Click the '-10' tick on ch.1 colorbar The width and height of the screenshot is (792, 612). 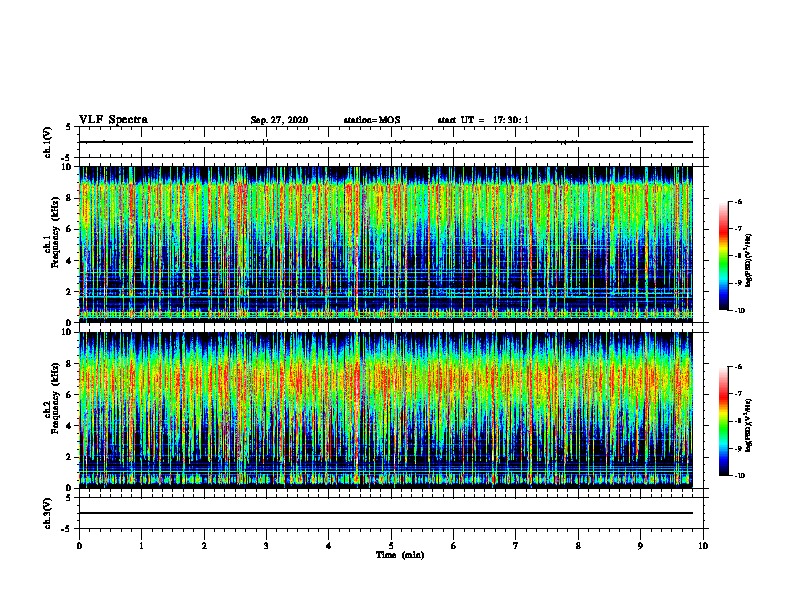[x=739, y=311]
